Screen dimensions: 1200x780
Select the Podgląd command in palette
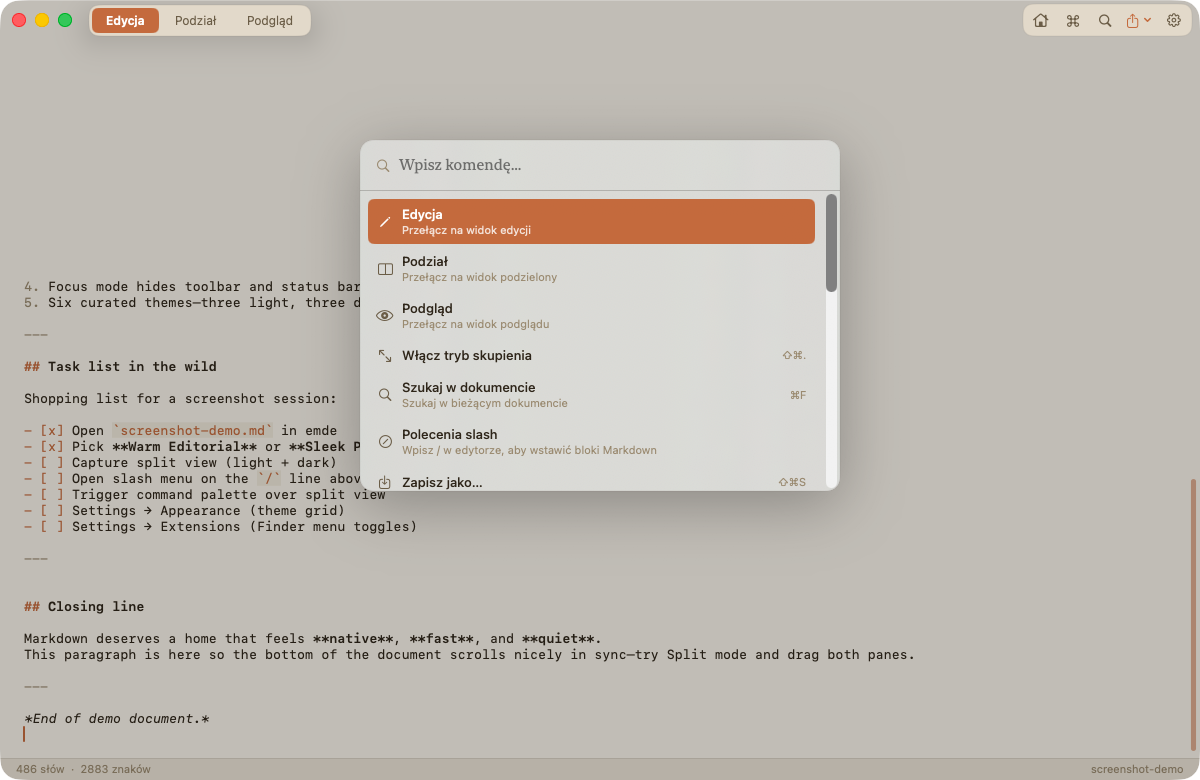pos(591,315)
